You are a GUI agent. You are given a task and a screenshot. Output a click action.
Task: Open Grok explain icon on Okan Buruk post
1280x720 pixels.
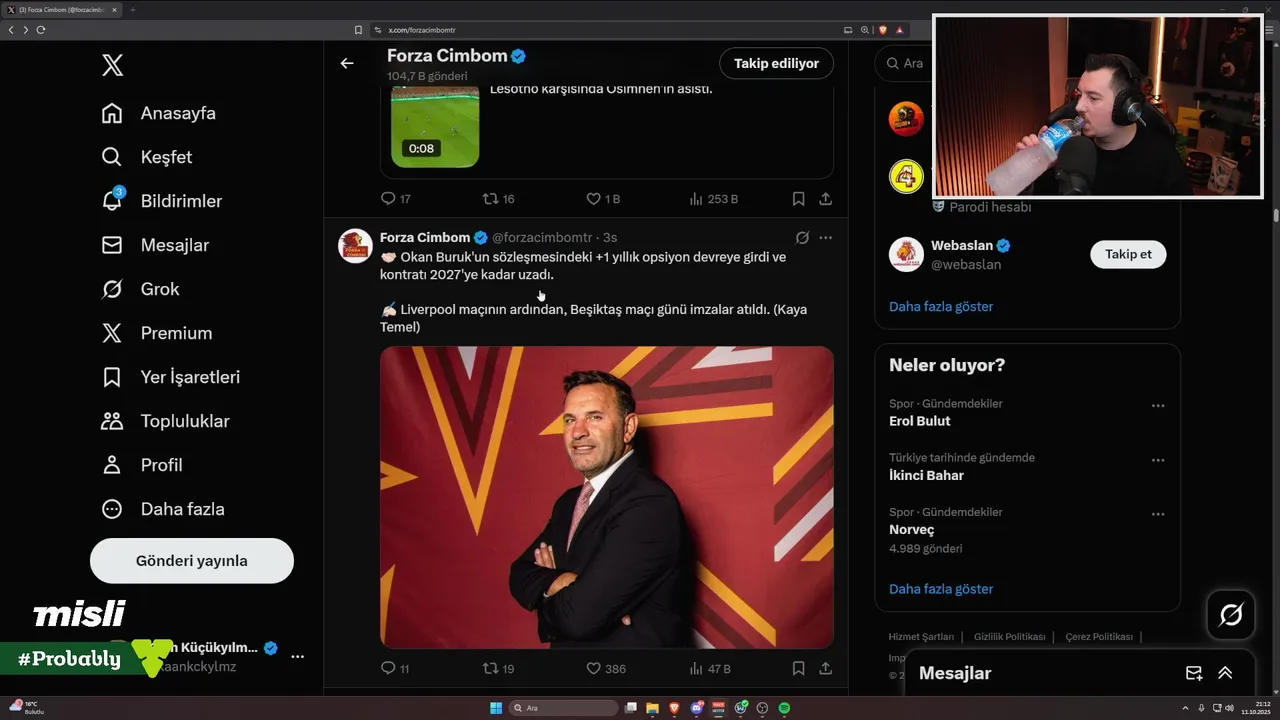coord(802,238)
